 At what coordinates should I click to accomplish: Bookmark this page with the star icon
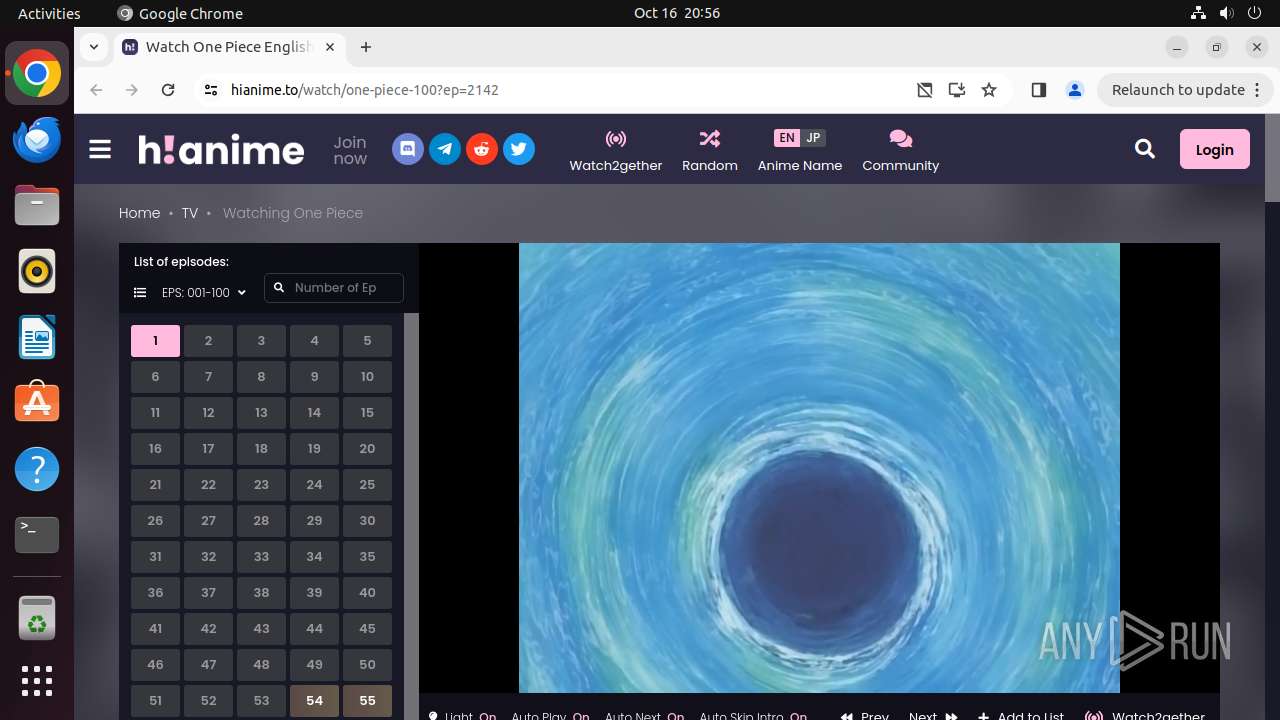tap(989, 90)
